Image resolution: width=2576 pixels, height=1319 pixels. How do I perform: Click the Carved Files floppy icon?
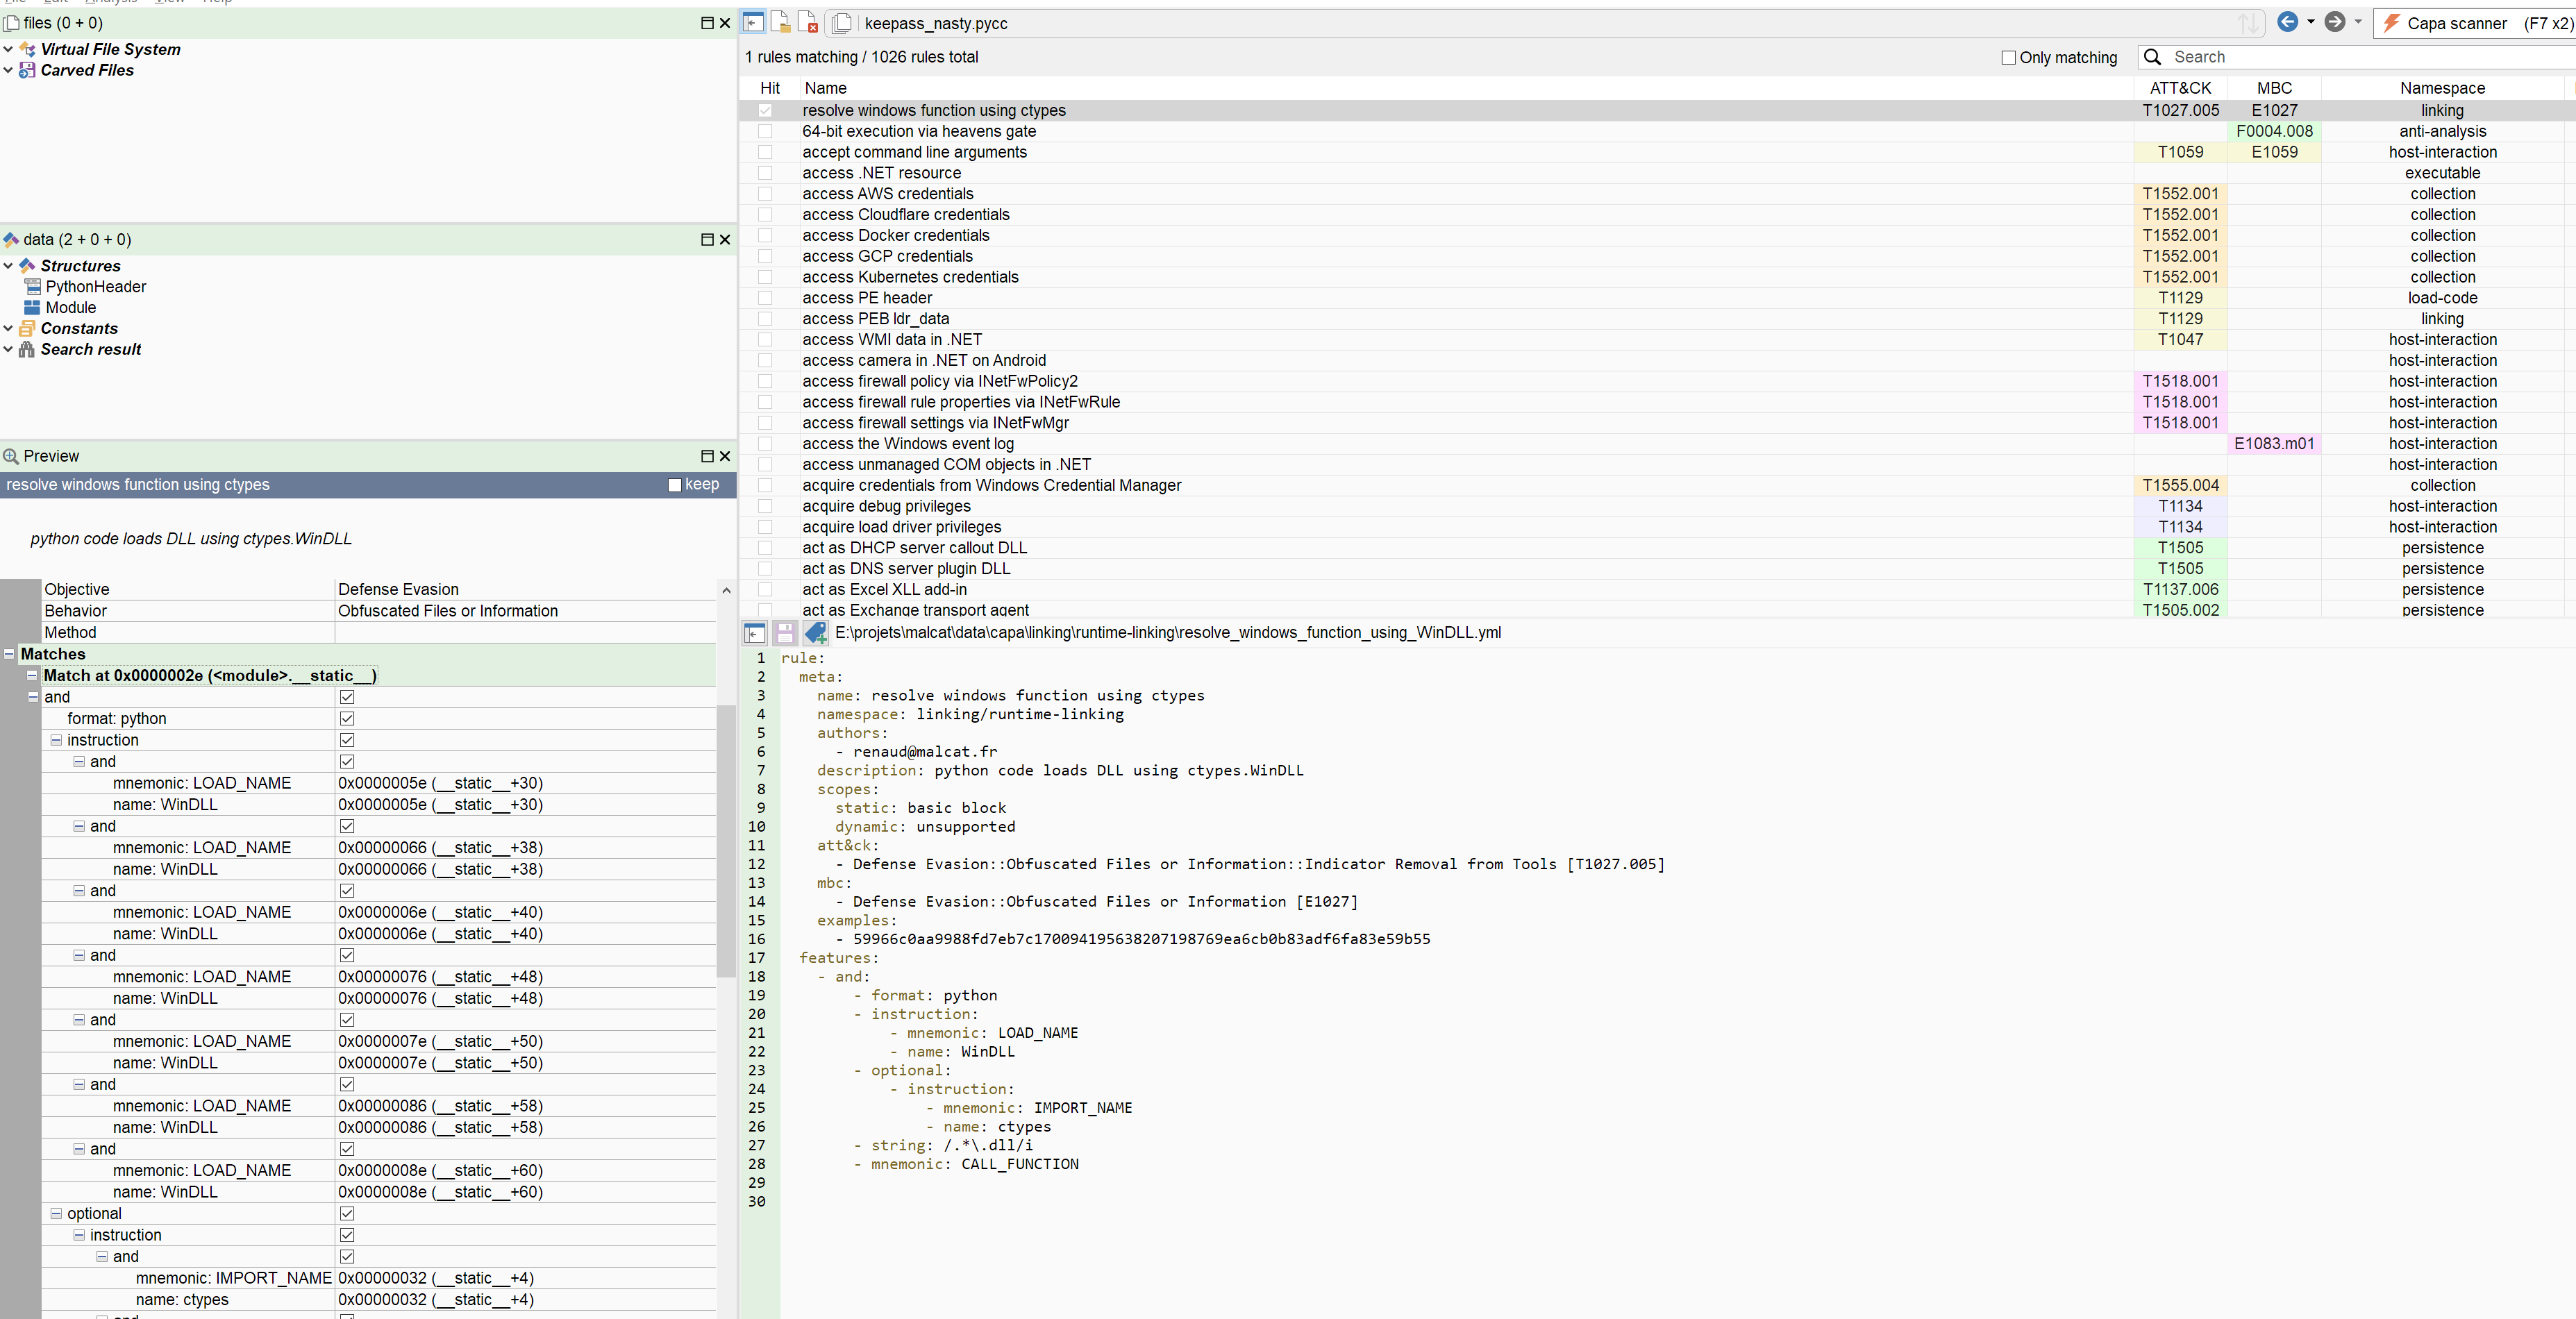tap(28, 70)
